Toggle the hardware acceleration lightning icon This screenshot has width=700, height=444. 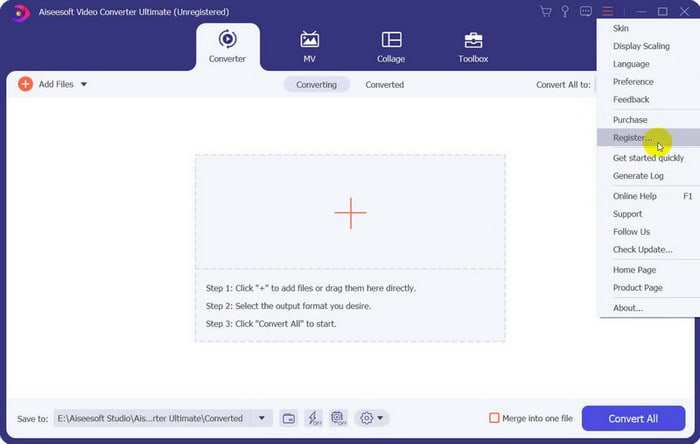313,418
